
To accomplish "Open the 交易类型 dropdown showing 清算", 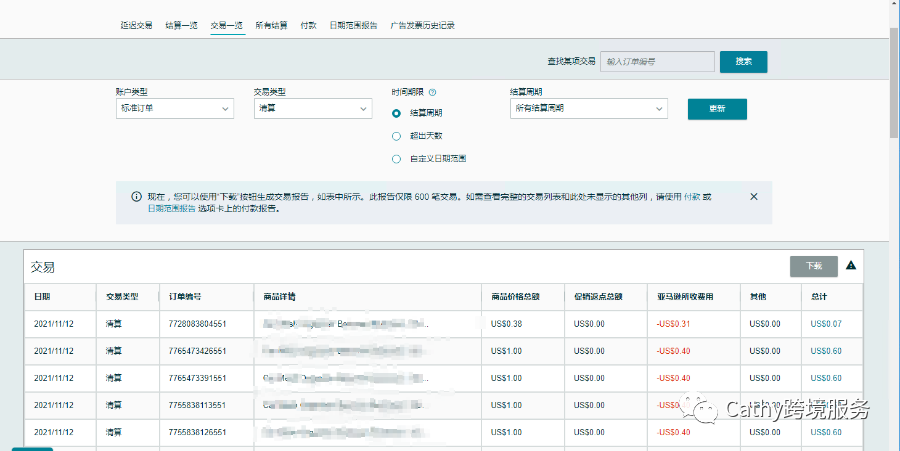I will (x=313, y=108).
